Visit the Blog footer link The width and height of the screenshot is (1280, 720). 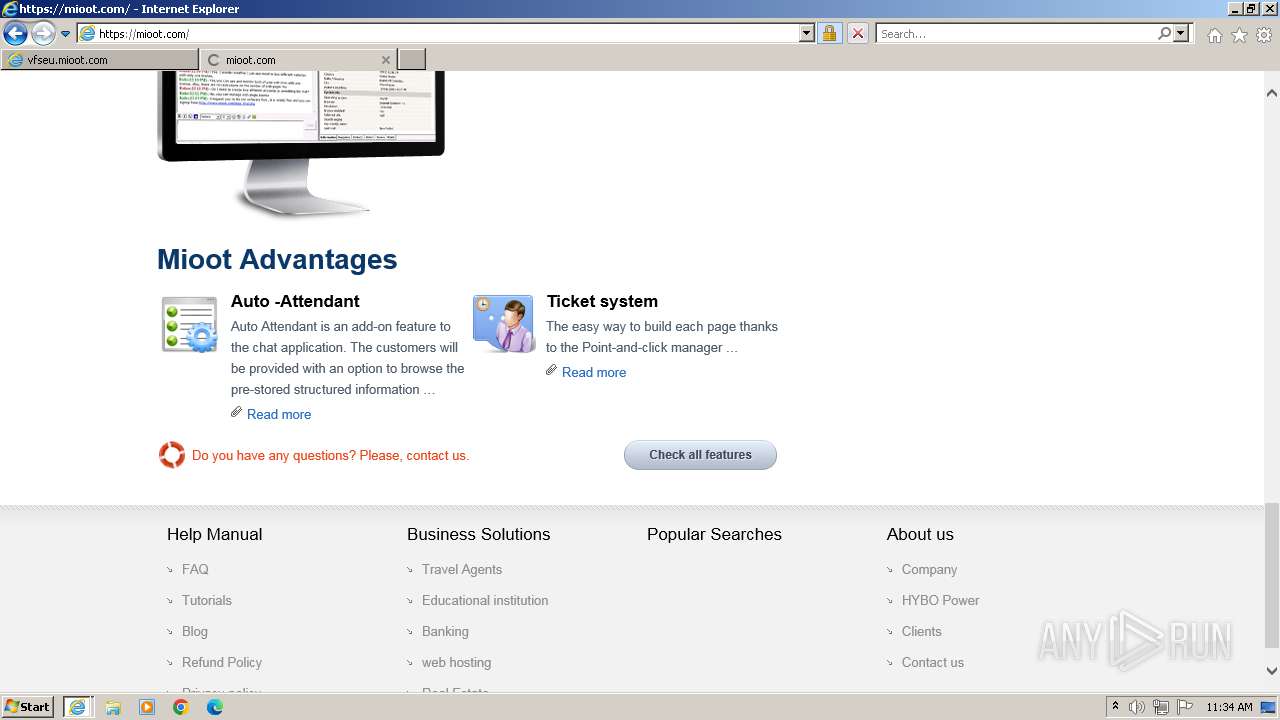(195, 631)
